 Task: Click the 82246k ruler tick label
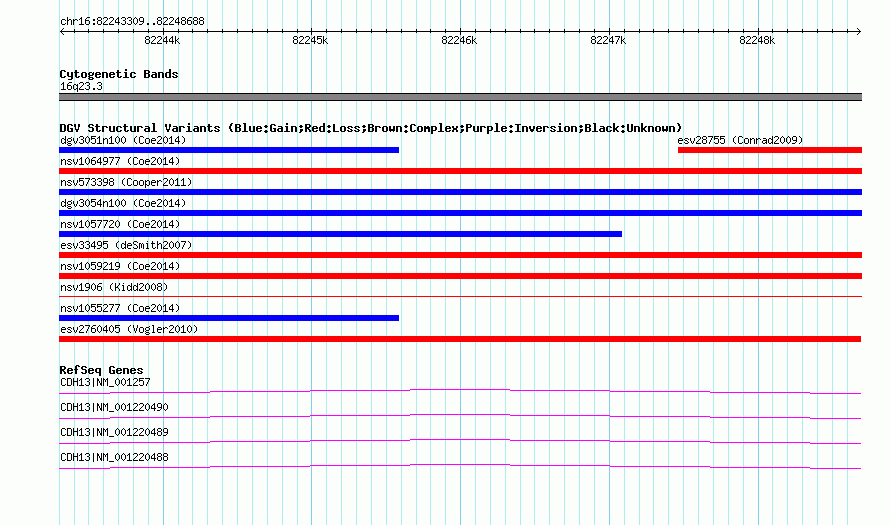tap(459, 40)
